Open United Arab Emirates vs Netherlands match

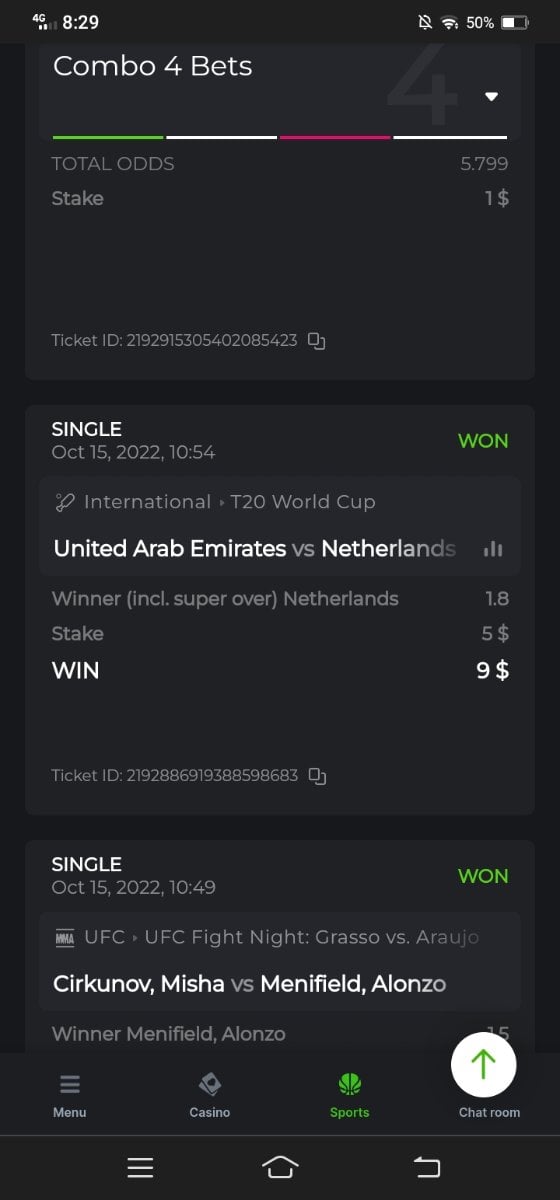click(254, 548)
